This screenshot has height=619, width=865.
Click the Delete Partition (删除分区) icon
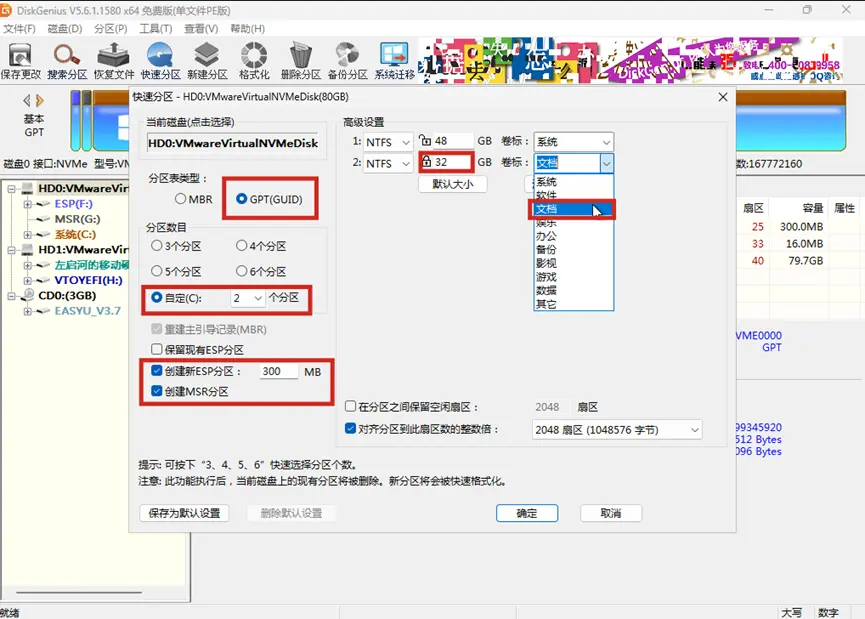tap(301, 61)
